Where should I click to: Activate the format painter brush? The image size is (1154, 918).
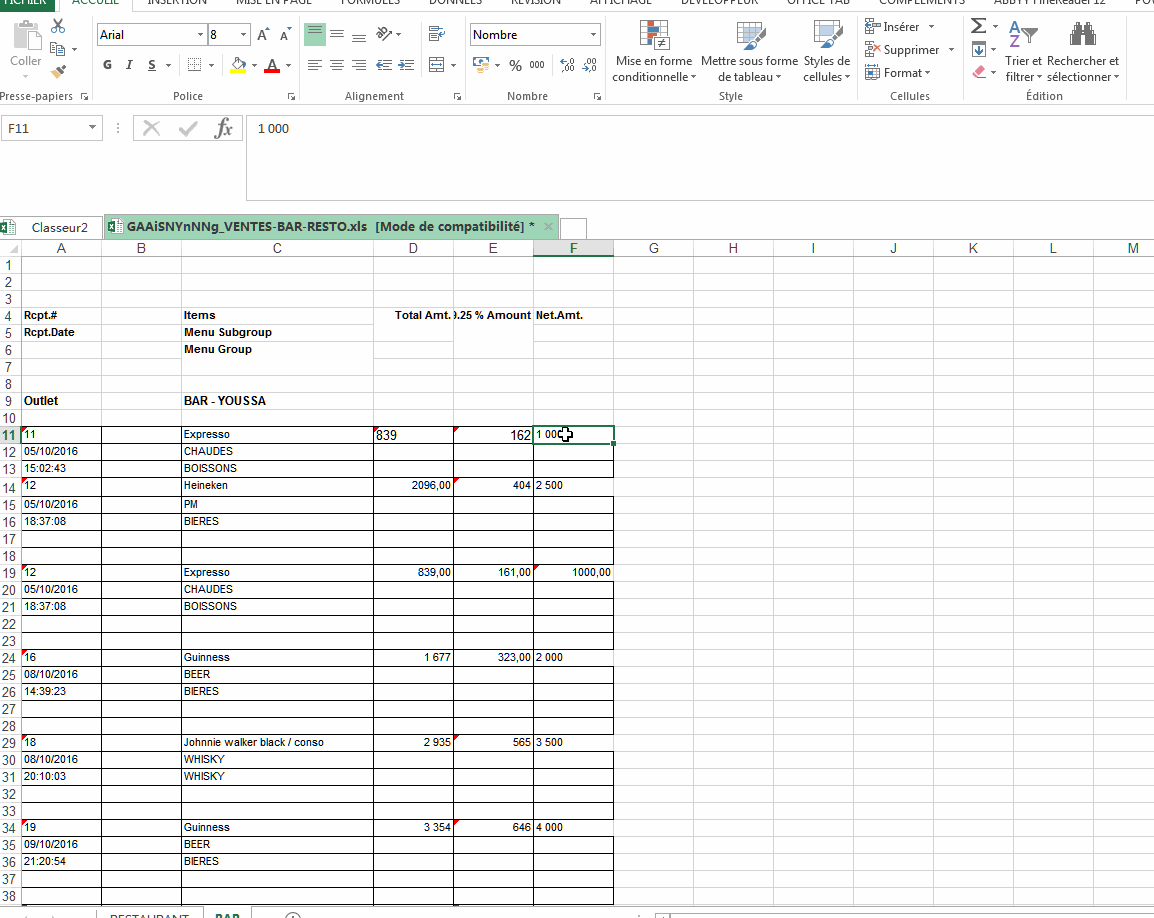58,71
